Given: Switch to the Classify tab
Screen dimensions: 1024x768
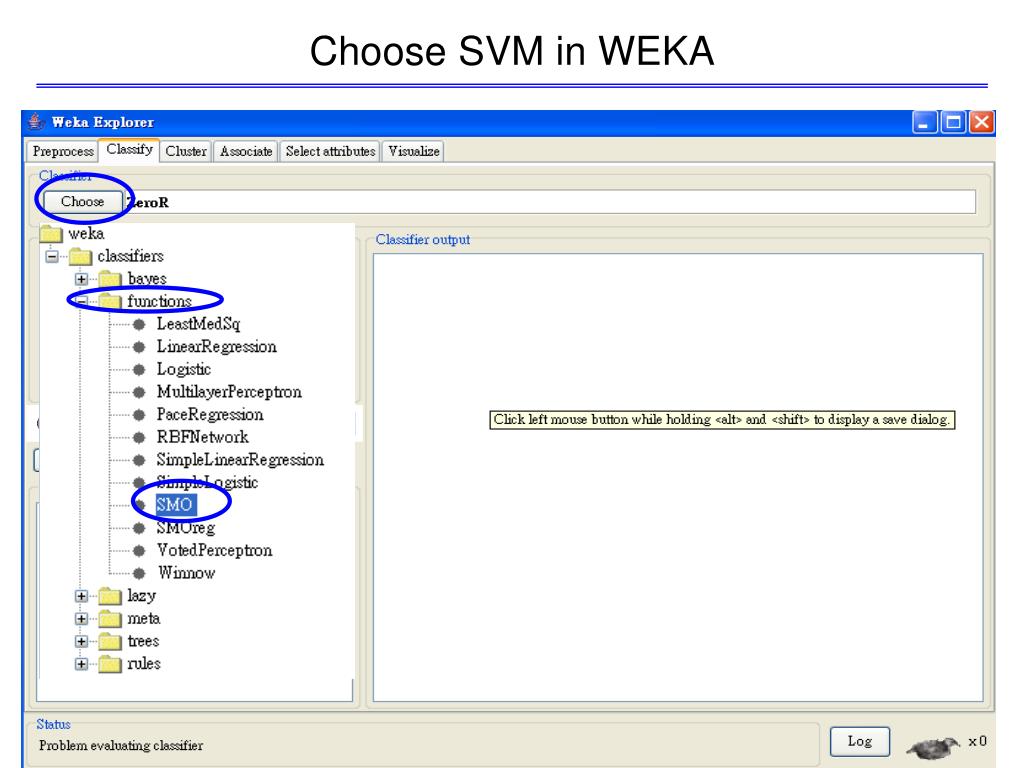Looking at the screenshot, I should pos(129,150).
